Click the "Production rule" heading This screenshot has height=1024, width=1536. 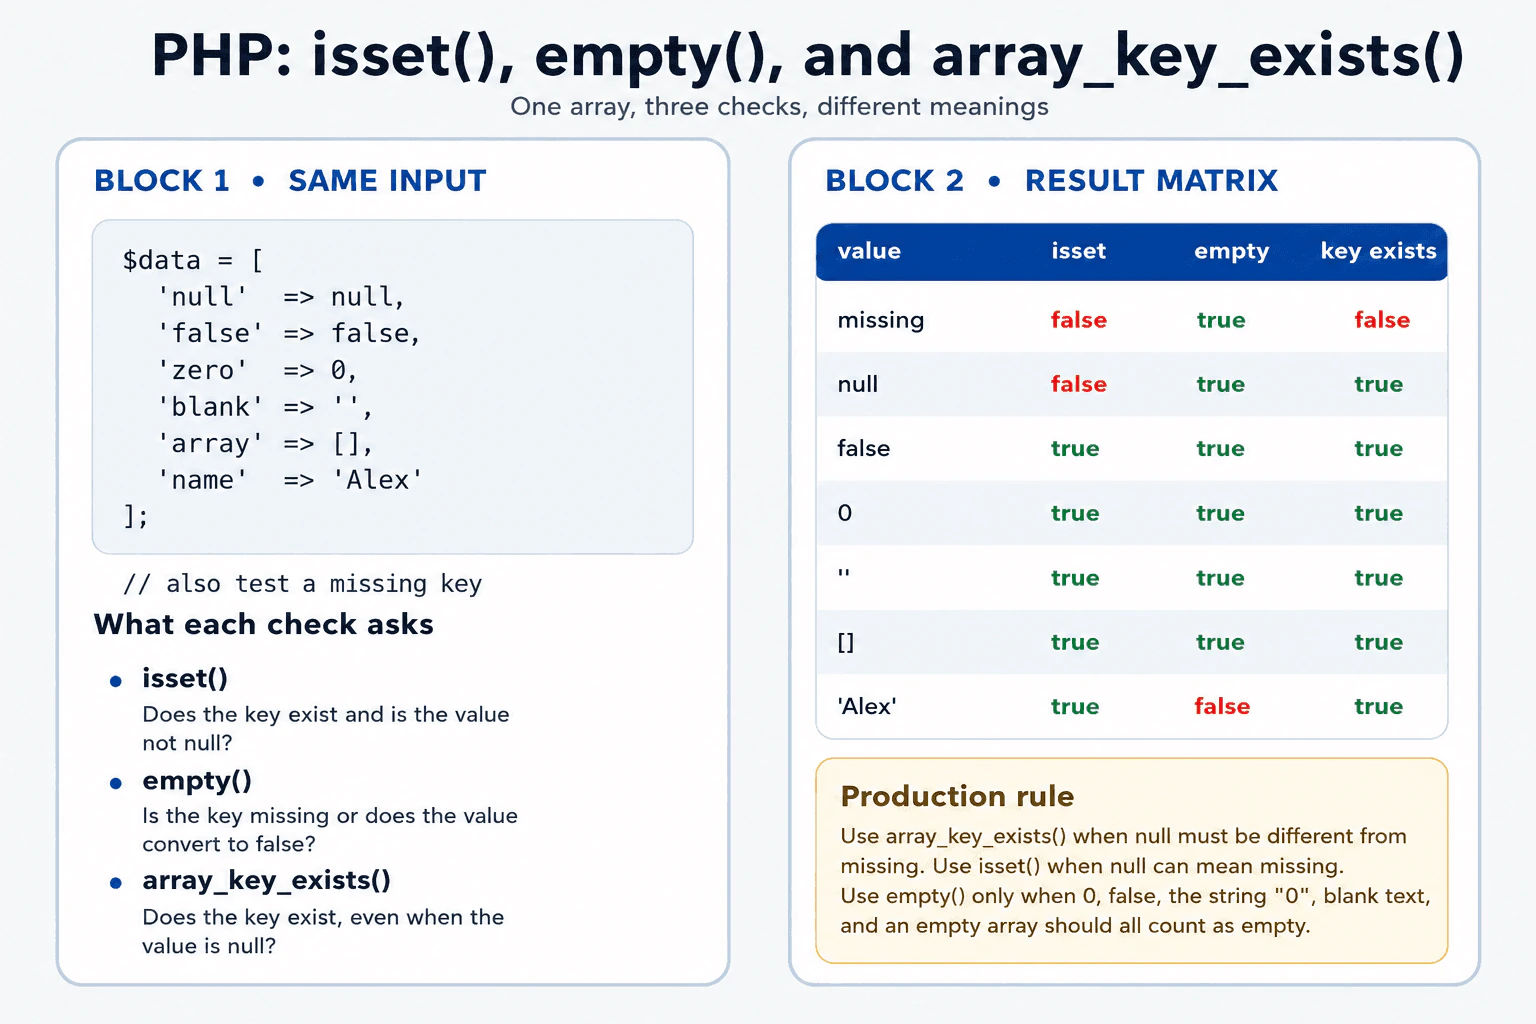click(957, 796)
